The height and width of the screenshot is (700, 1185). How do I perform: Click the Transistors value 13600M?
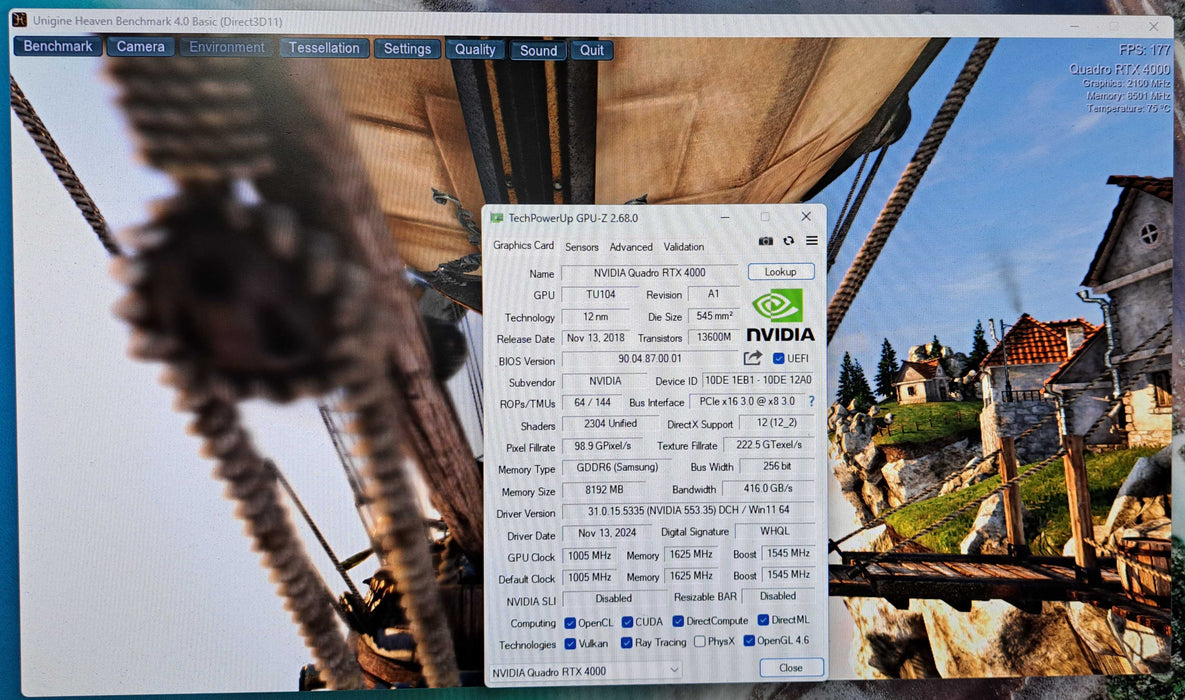(x=713, y=337)
